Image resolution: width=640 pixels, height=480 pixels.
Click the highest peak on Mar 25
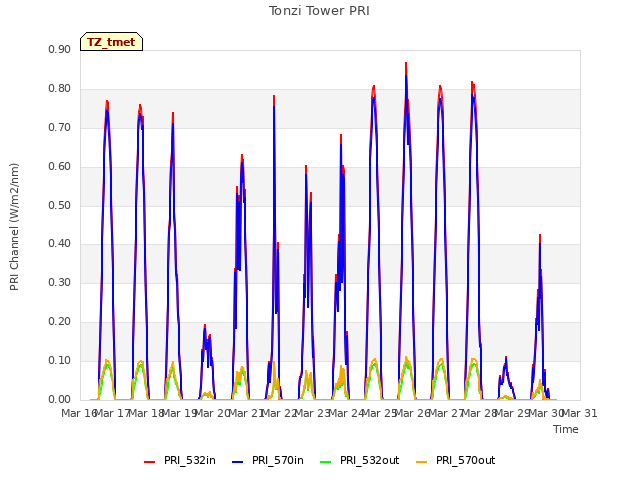pyautogui.click(x=406, y=63)
